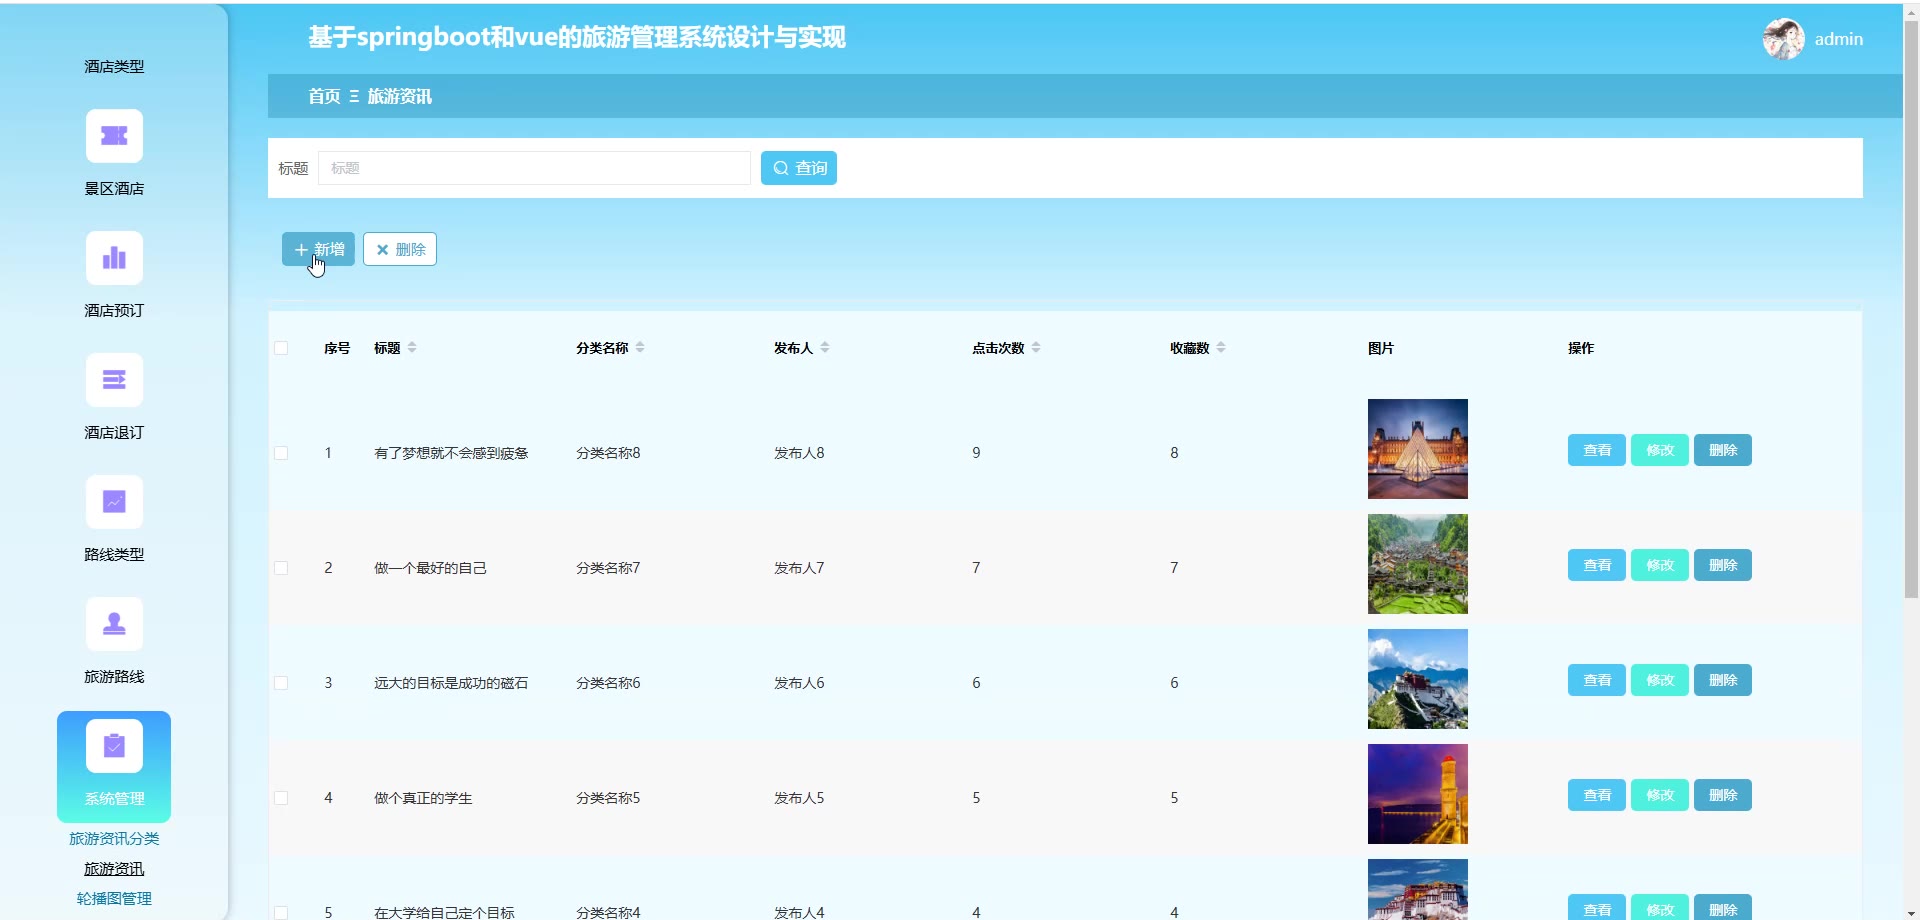
Task: Select the 酒店退订 list icon
Action: [114, 380]
